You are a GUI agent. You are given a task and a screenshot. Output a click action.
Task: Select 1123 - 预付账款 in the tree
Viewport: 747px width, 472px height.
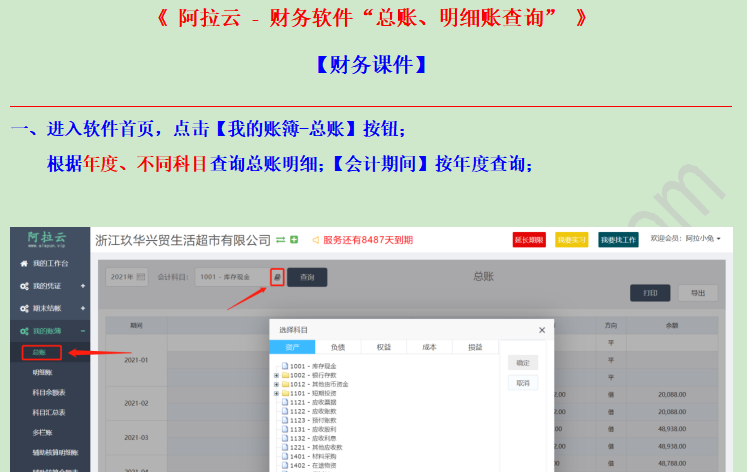[313, 421]
